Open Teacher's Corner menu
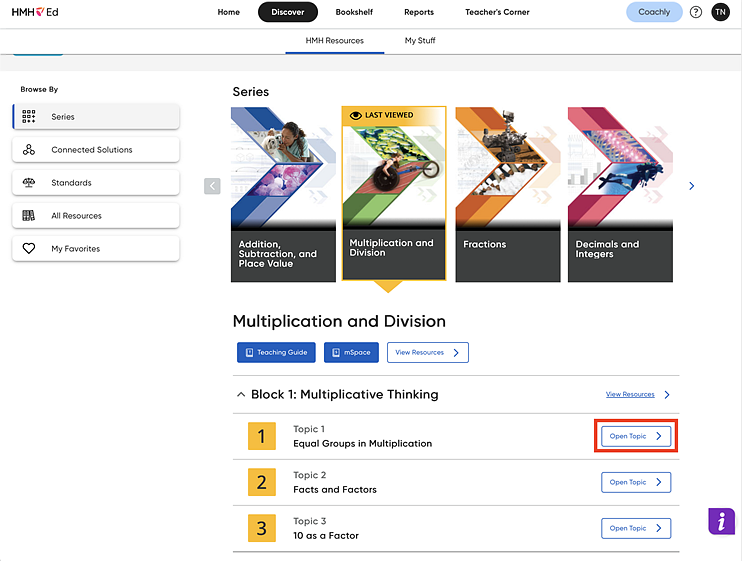 (x=497, y=12)
